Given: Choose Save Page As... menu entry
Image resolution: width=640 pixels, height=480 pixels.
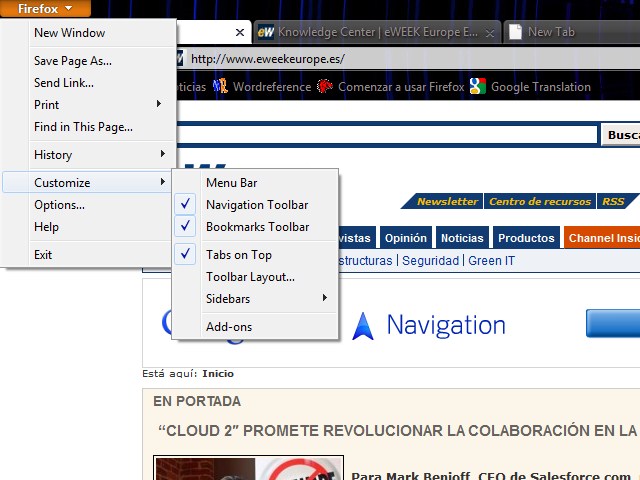Looking at the screenshot, I should 73,61.
